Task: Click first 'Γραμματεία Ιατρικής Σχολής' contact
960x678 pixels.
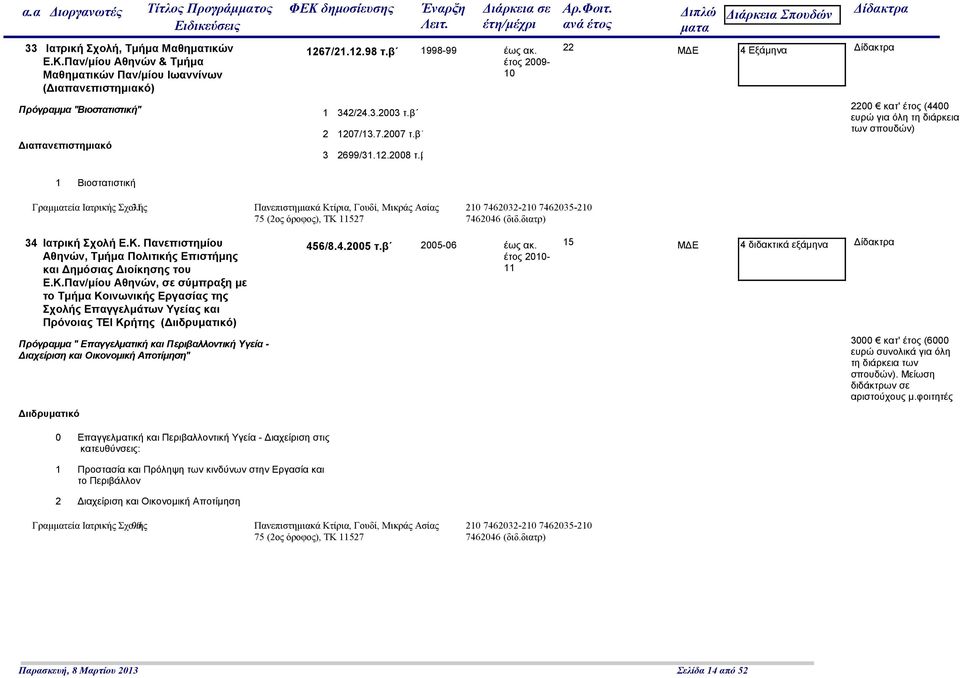Action: [89, 208]
